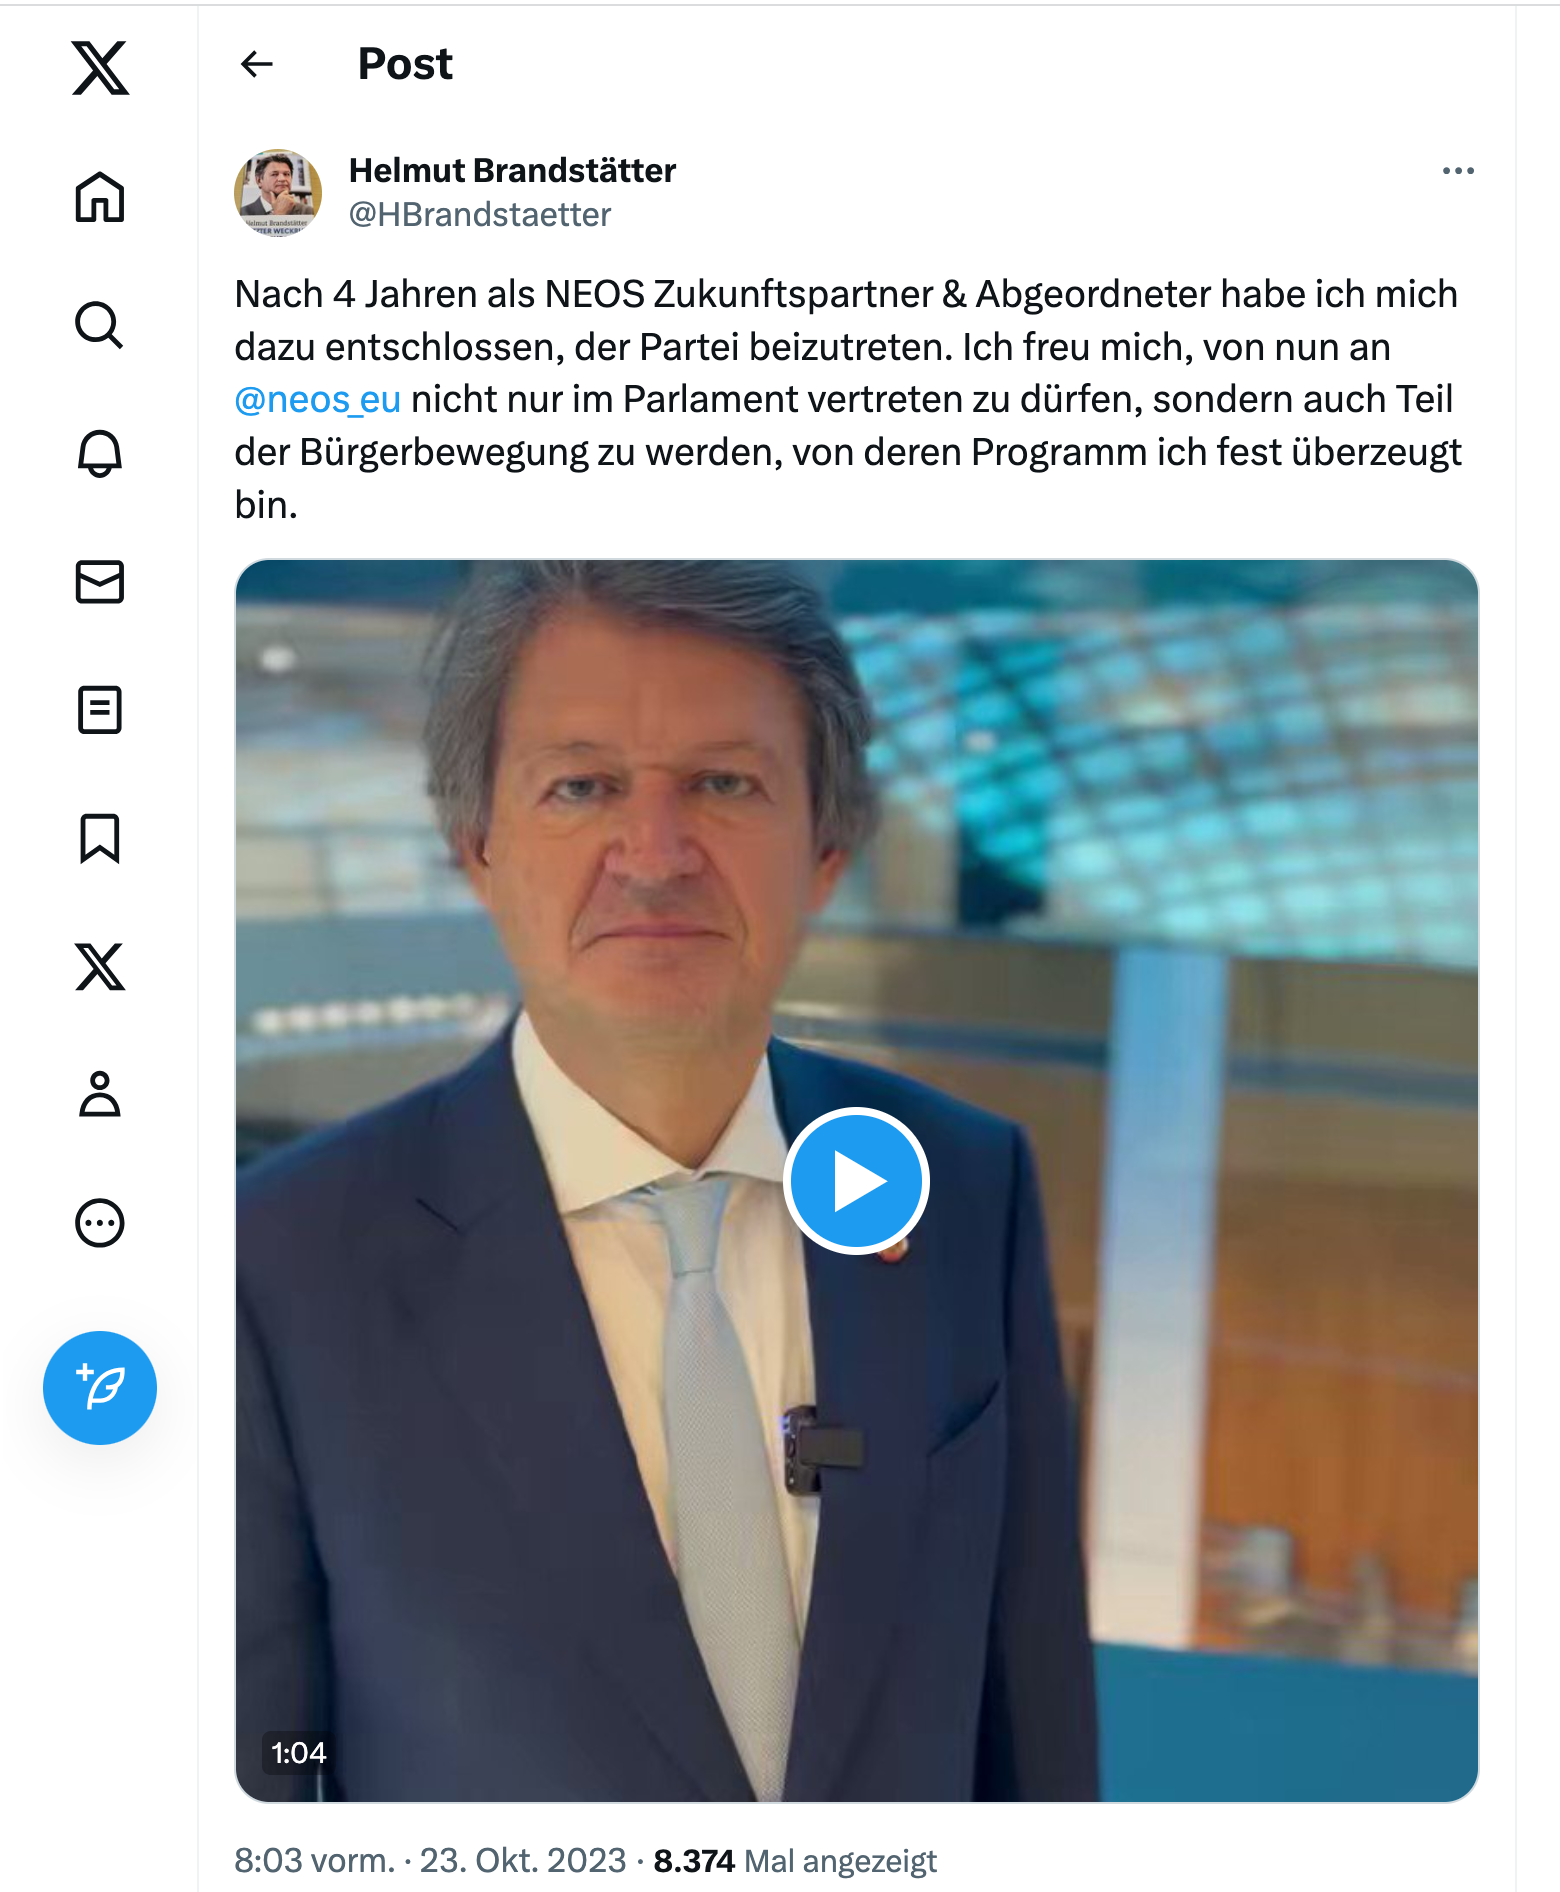Screen dimensions: 1560x1892
Task: Expand the More circle menu in sidebar
Action: click(x=100, y=1222)
